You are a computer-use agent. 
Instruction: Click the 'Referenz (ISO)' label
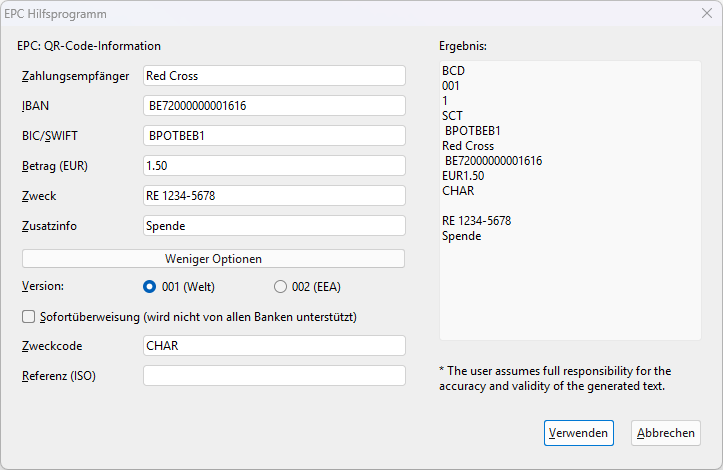[x=59, y=376]
